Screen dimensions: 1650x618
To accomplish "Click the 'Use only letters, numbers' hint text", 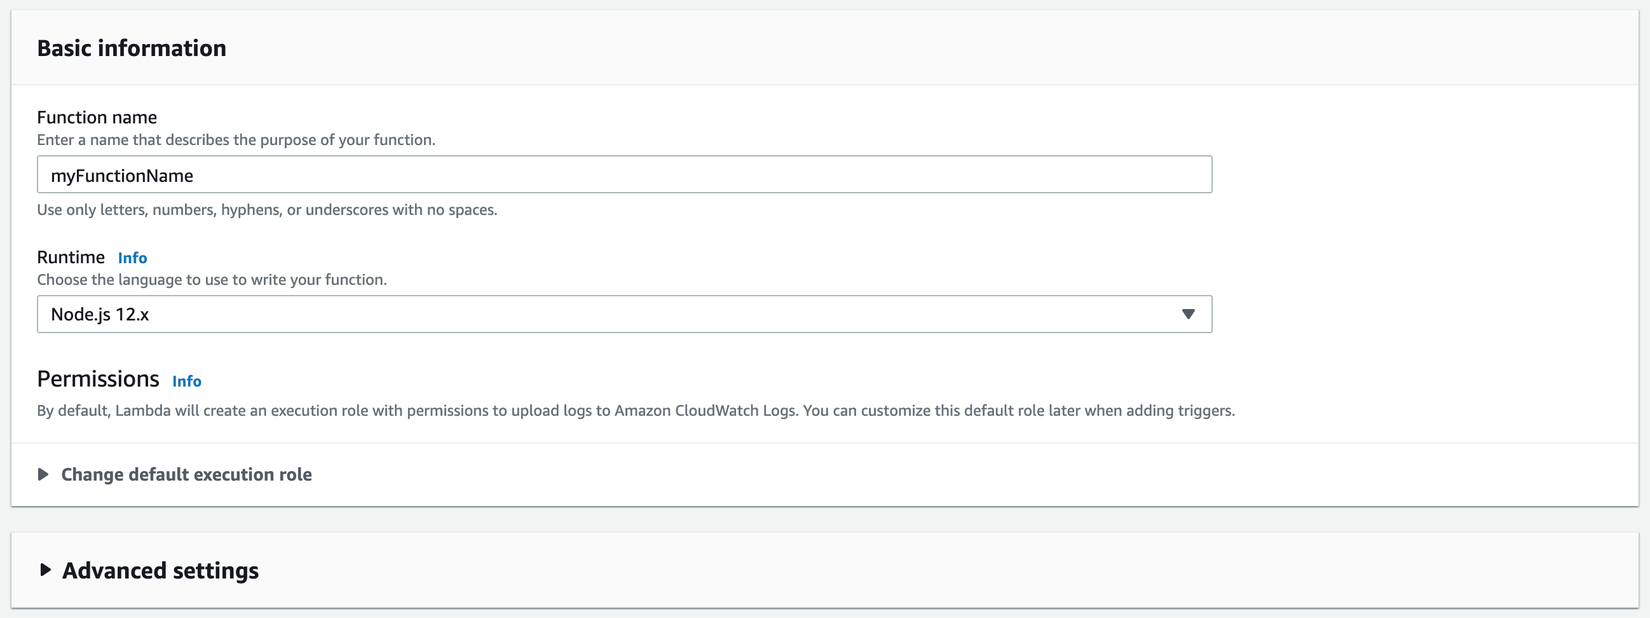I will pyautogui.click(x=267, y=210).
